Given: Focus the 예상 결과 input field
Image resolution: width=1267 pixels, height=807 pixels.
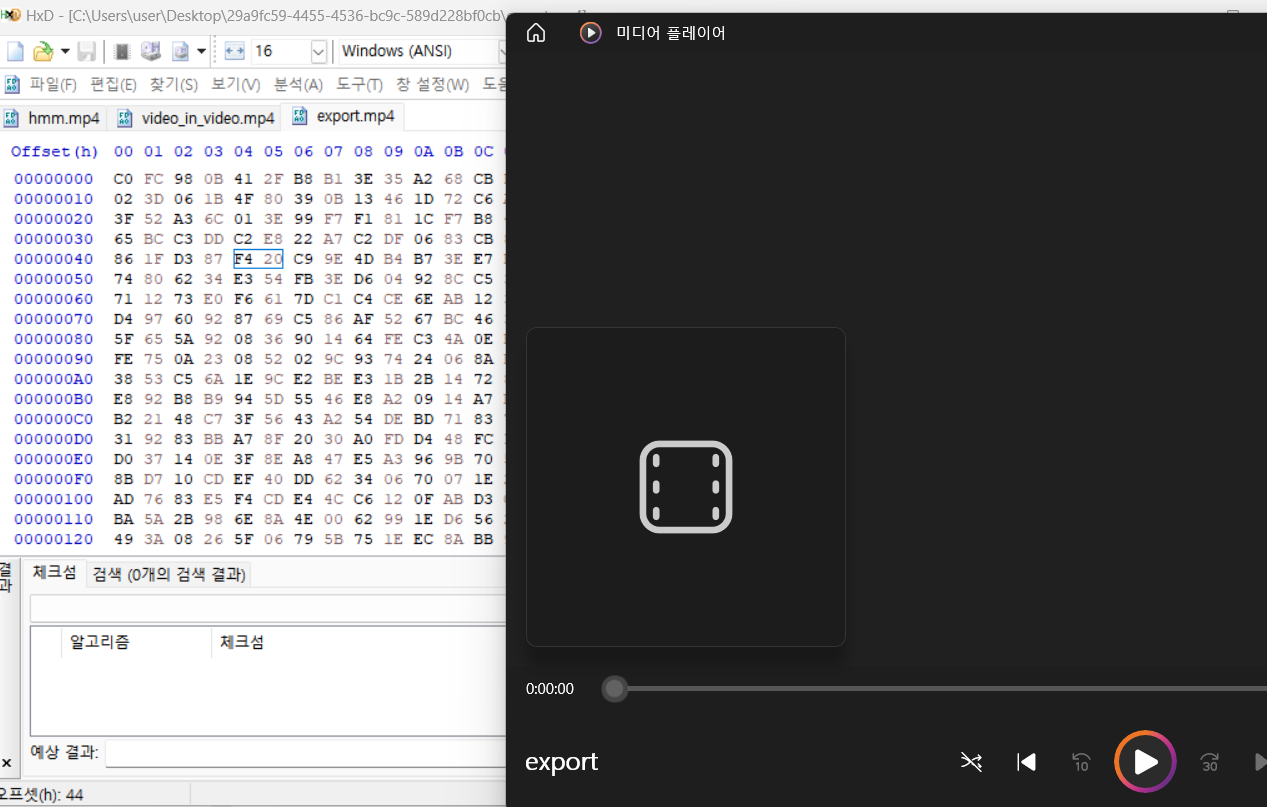Looking at the screenshot, I should tap(306, 753).
